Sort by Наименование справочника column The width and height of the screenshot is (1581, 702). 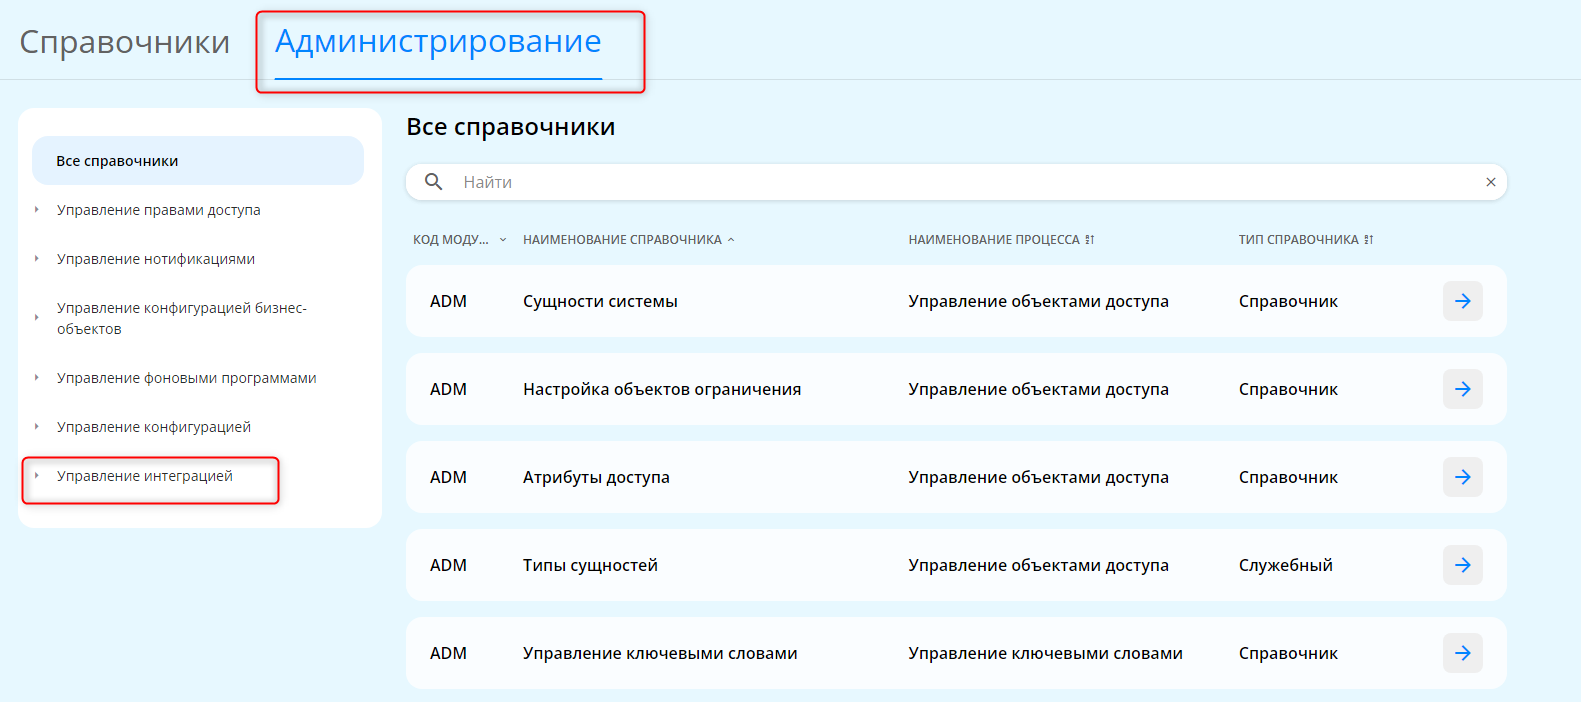629,240
